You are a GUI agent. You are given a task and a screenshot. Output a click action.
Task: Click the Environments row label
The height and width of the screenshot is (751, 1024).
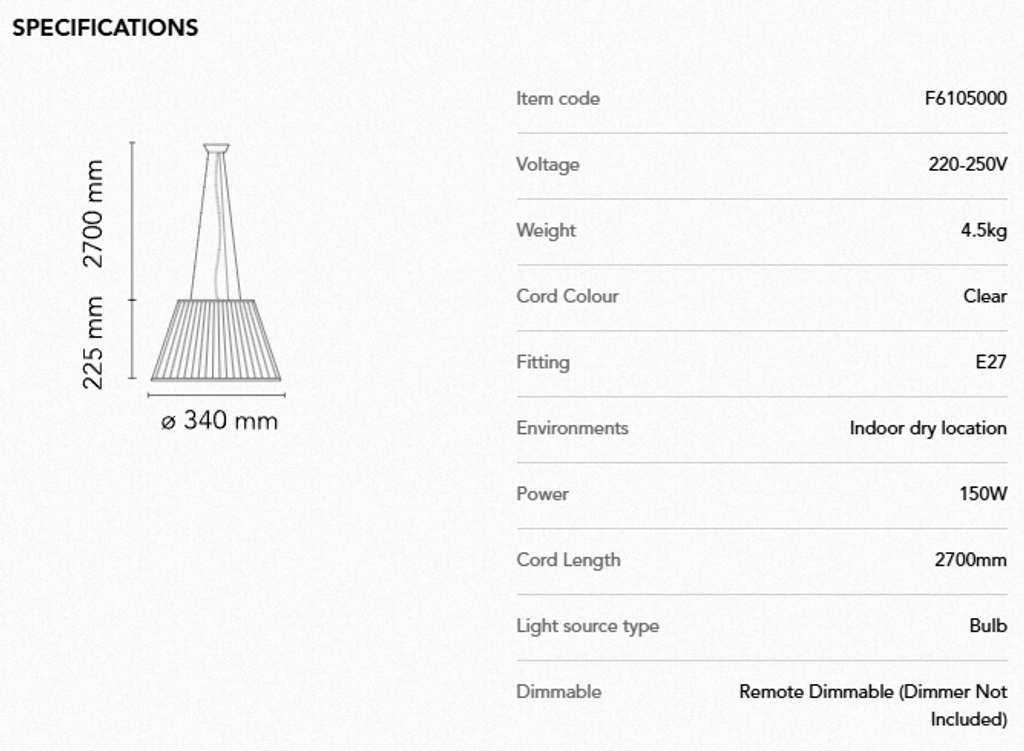coord(572,428)
